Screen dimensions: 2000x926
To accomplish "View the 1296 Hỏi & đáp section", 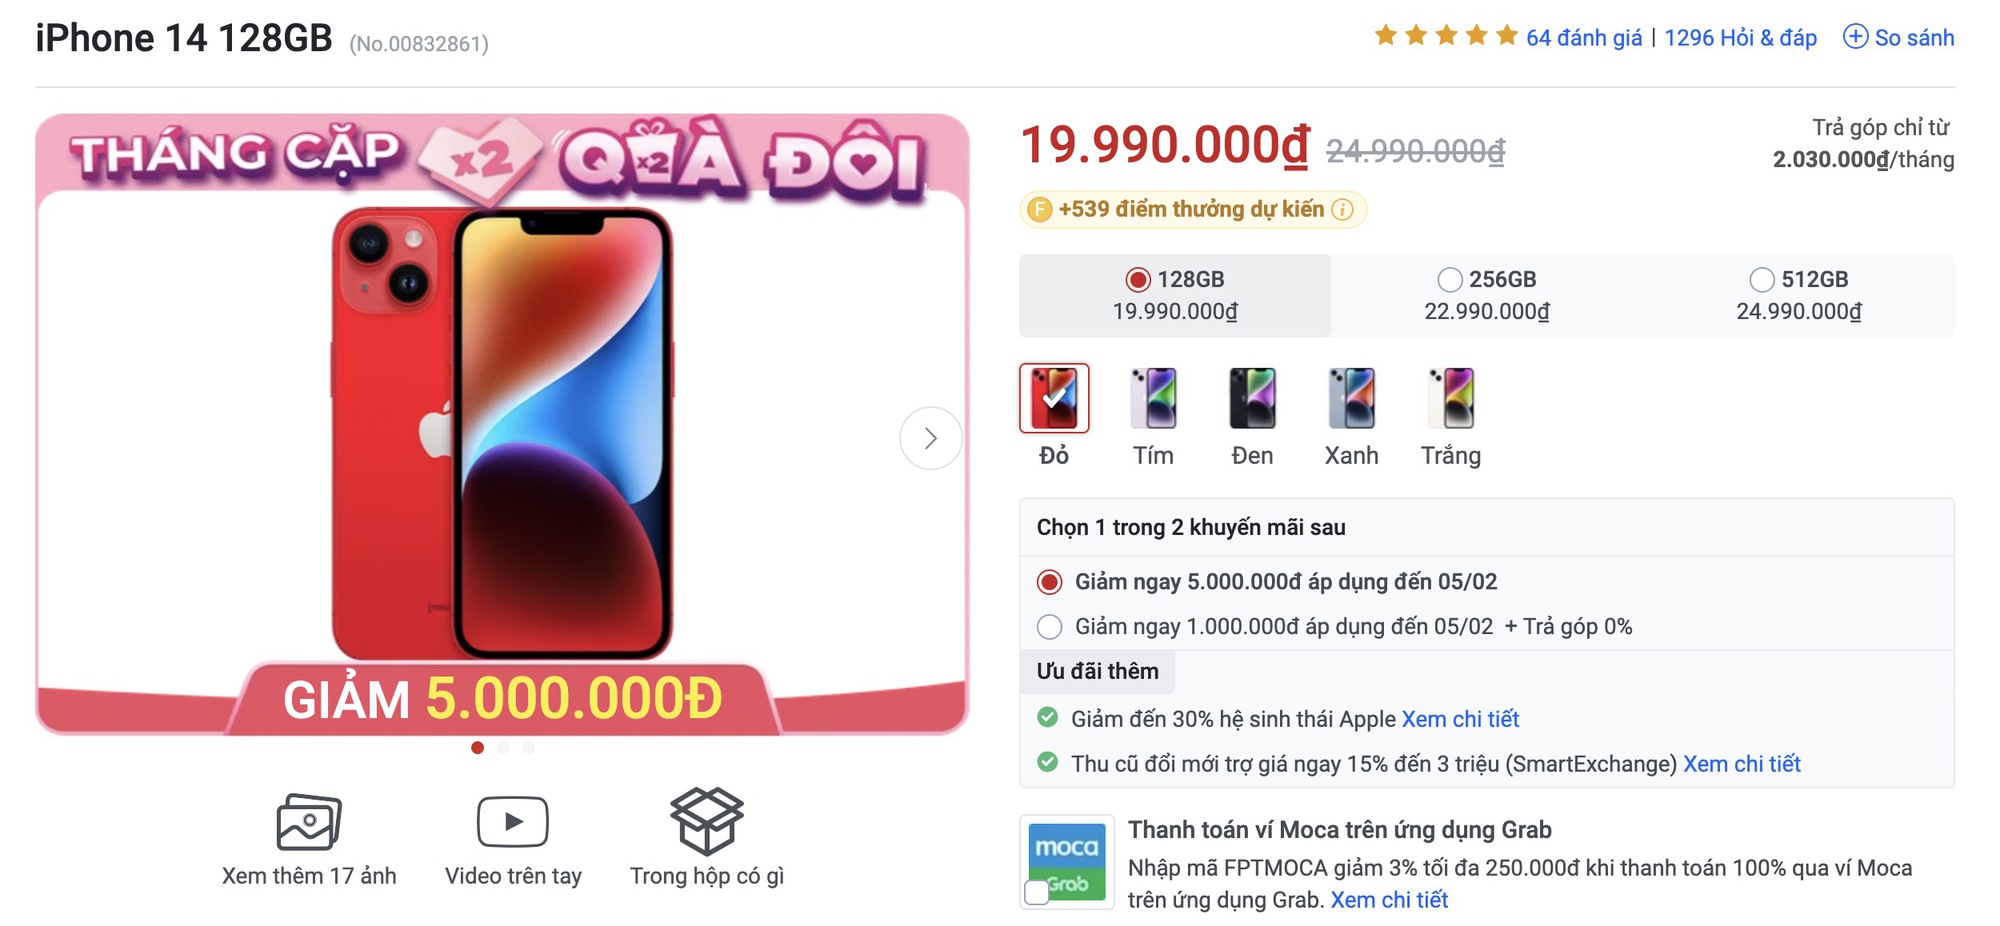I will (x=1742, y=37).
